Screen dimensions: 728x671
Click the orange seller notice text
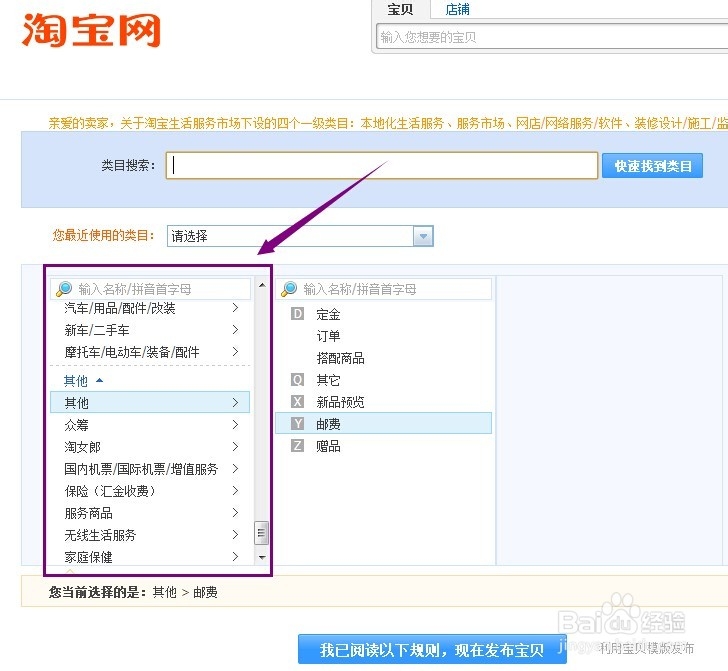pos(388,123)
